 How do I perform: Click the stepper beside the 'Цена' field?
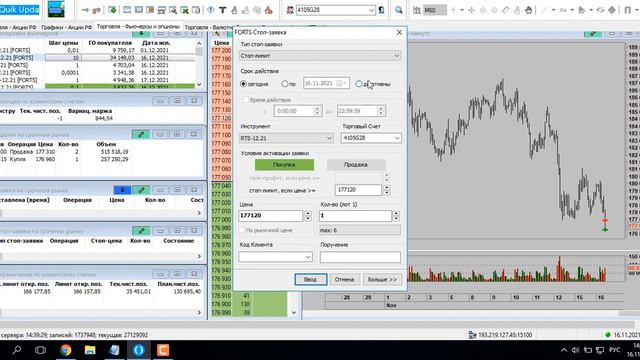[x=308, y=216]
